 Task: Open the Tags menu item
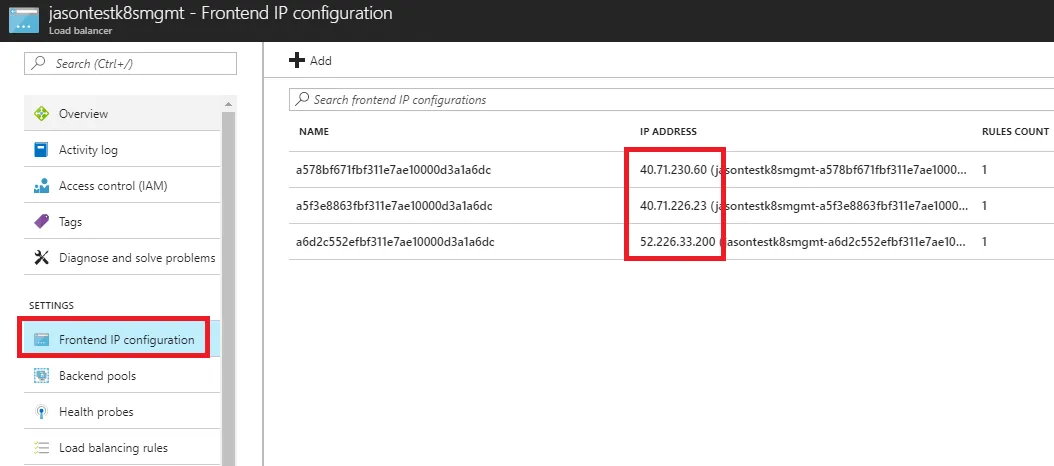click(122, 222)
